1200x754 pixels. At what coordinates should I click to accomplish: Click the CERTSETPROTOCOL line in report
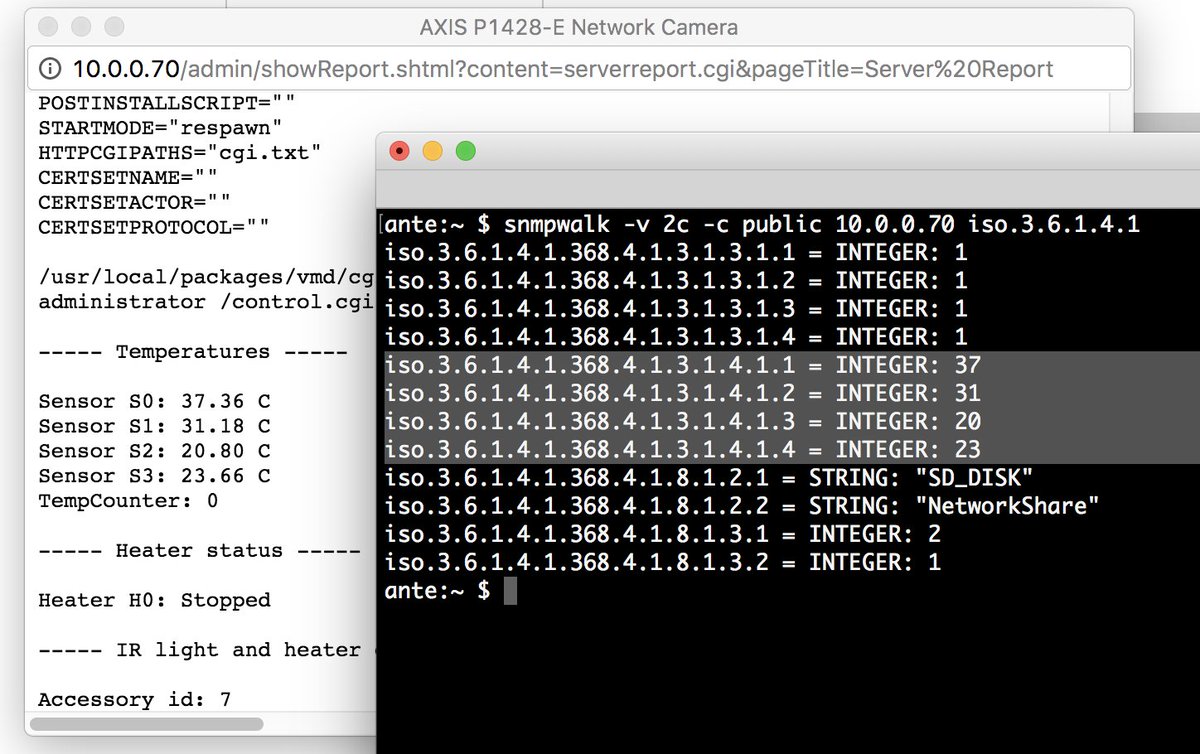(154, 227)
